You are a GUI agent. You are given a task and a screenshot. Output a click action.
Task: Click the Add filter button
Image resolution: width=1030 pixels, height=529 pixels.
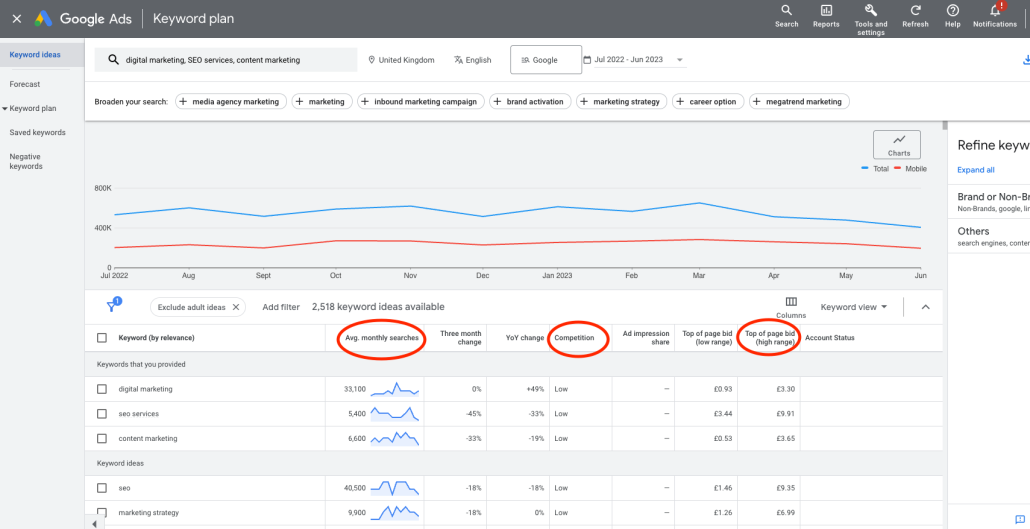pyautogui.click(x=281, y=307)
